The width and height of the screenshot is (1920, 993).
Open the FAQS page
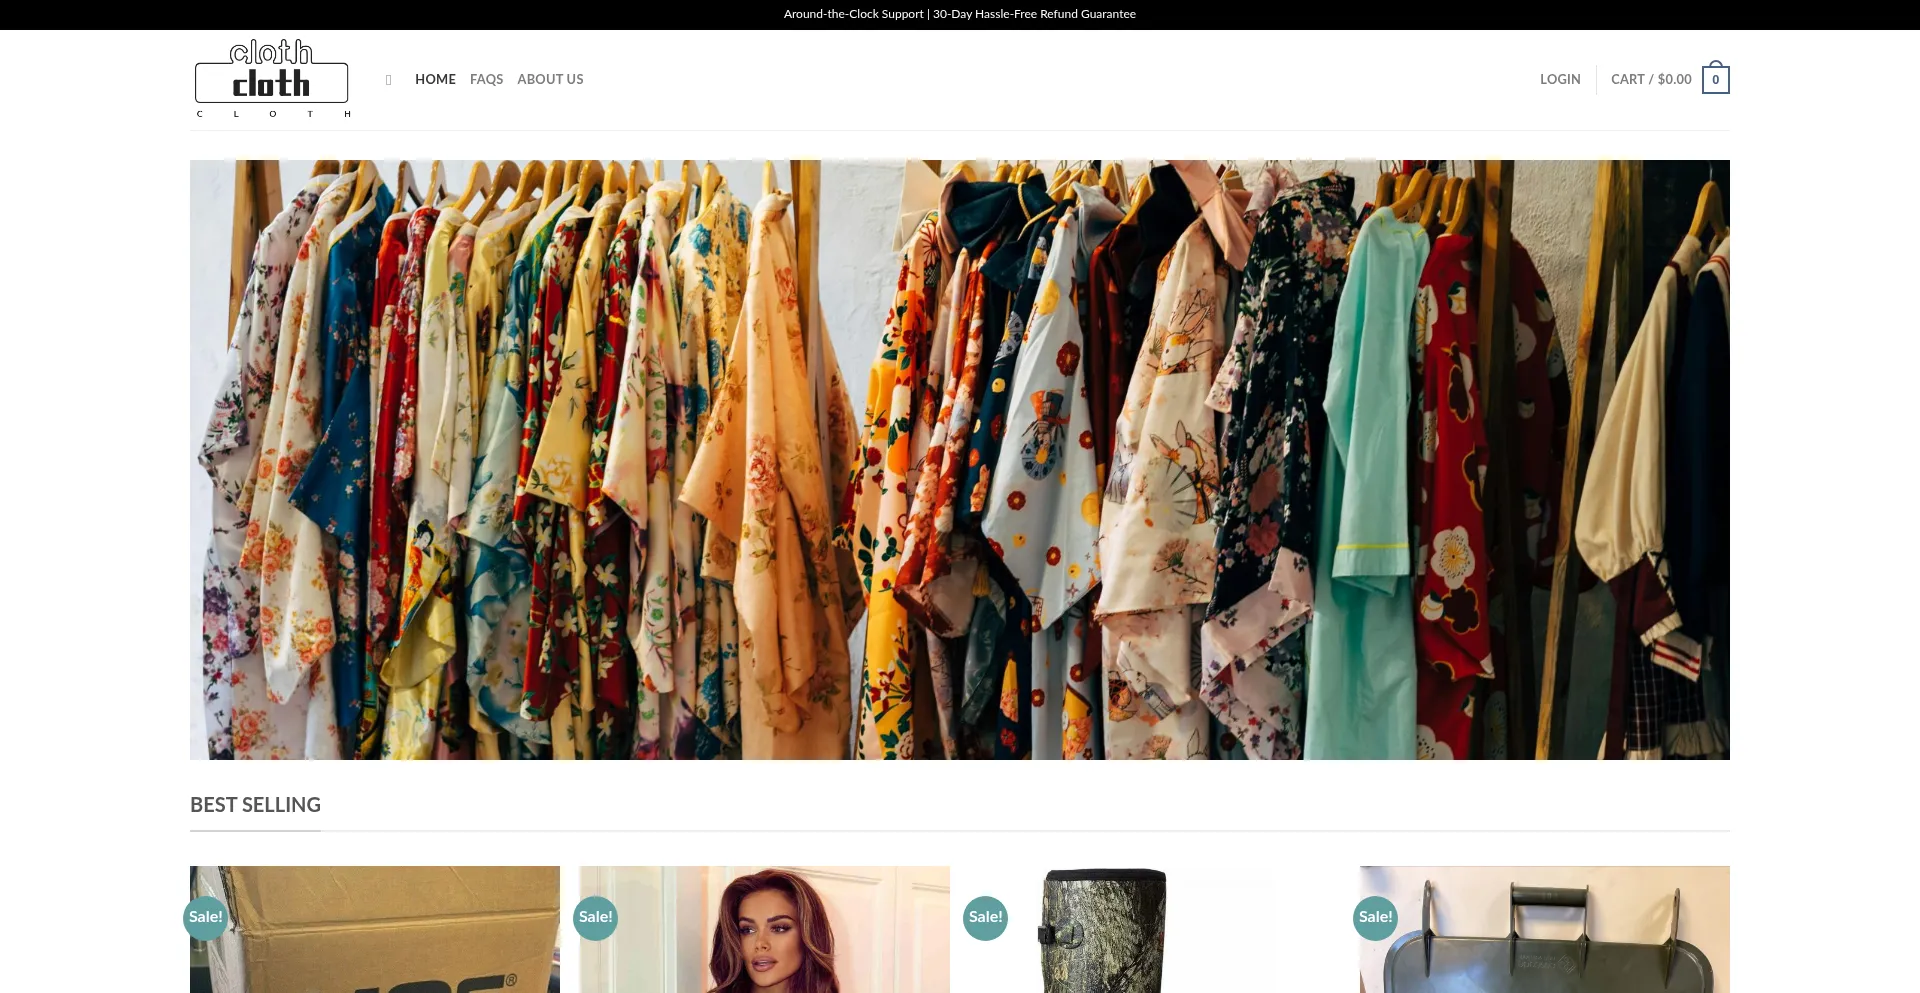(486, 79)
